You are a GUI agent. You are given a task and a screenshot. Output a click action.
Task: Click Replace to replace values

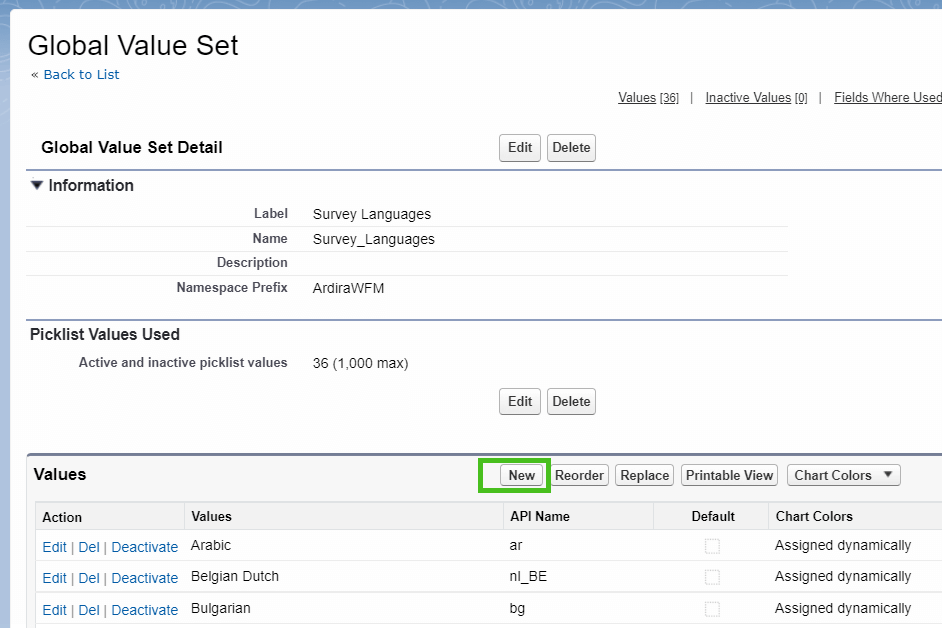pyautogui.click(x=644, y=475)
